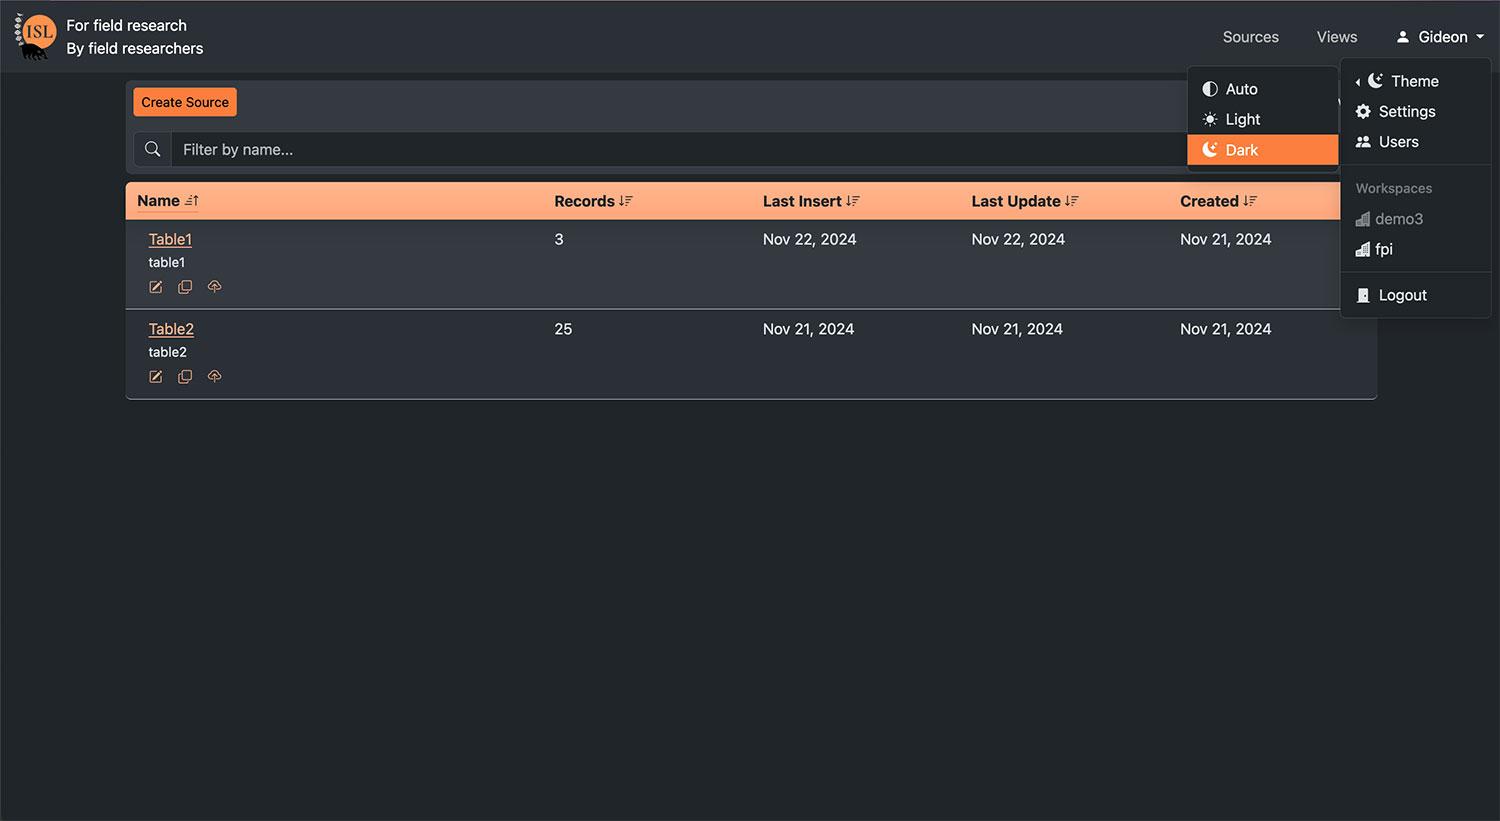The width and height of the screenshot is (1500, 821).
Task: Switch to the fpi workspace
Action: point(1383,249)
